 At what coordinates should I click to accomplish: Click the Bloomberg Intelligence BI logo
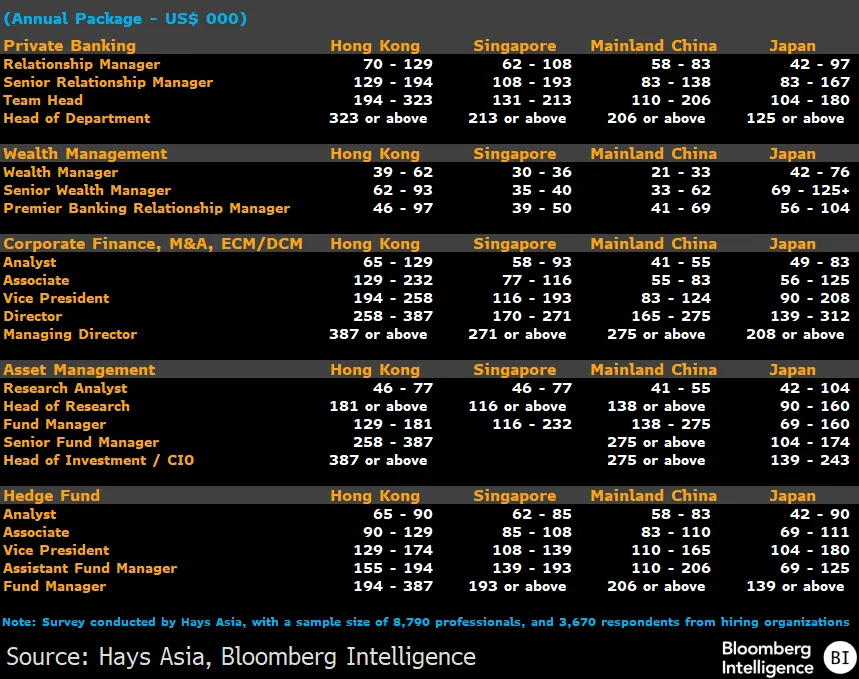(x=839, y=657)
